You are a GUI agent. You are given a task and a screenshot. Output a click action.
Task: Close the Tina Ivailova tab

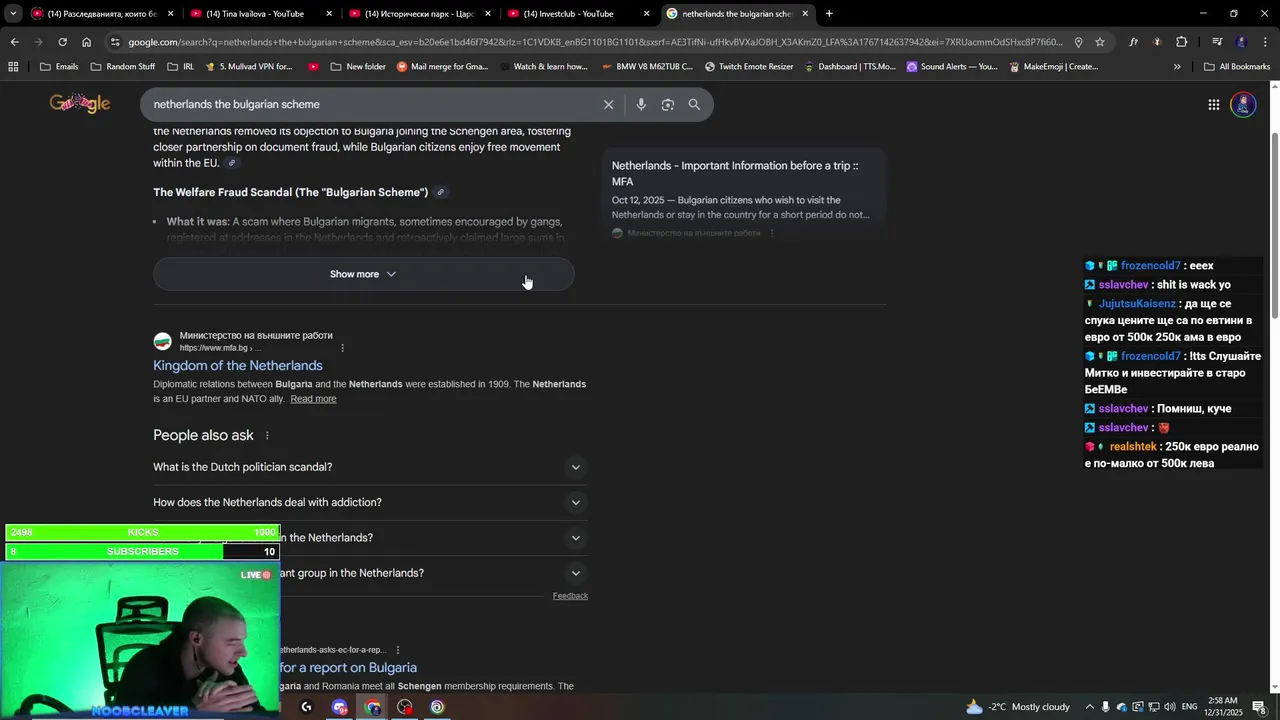click(329, 14)
